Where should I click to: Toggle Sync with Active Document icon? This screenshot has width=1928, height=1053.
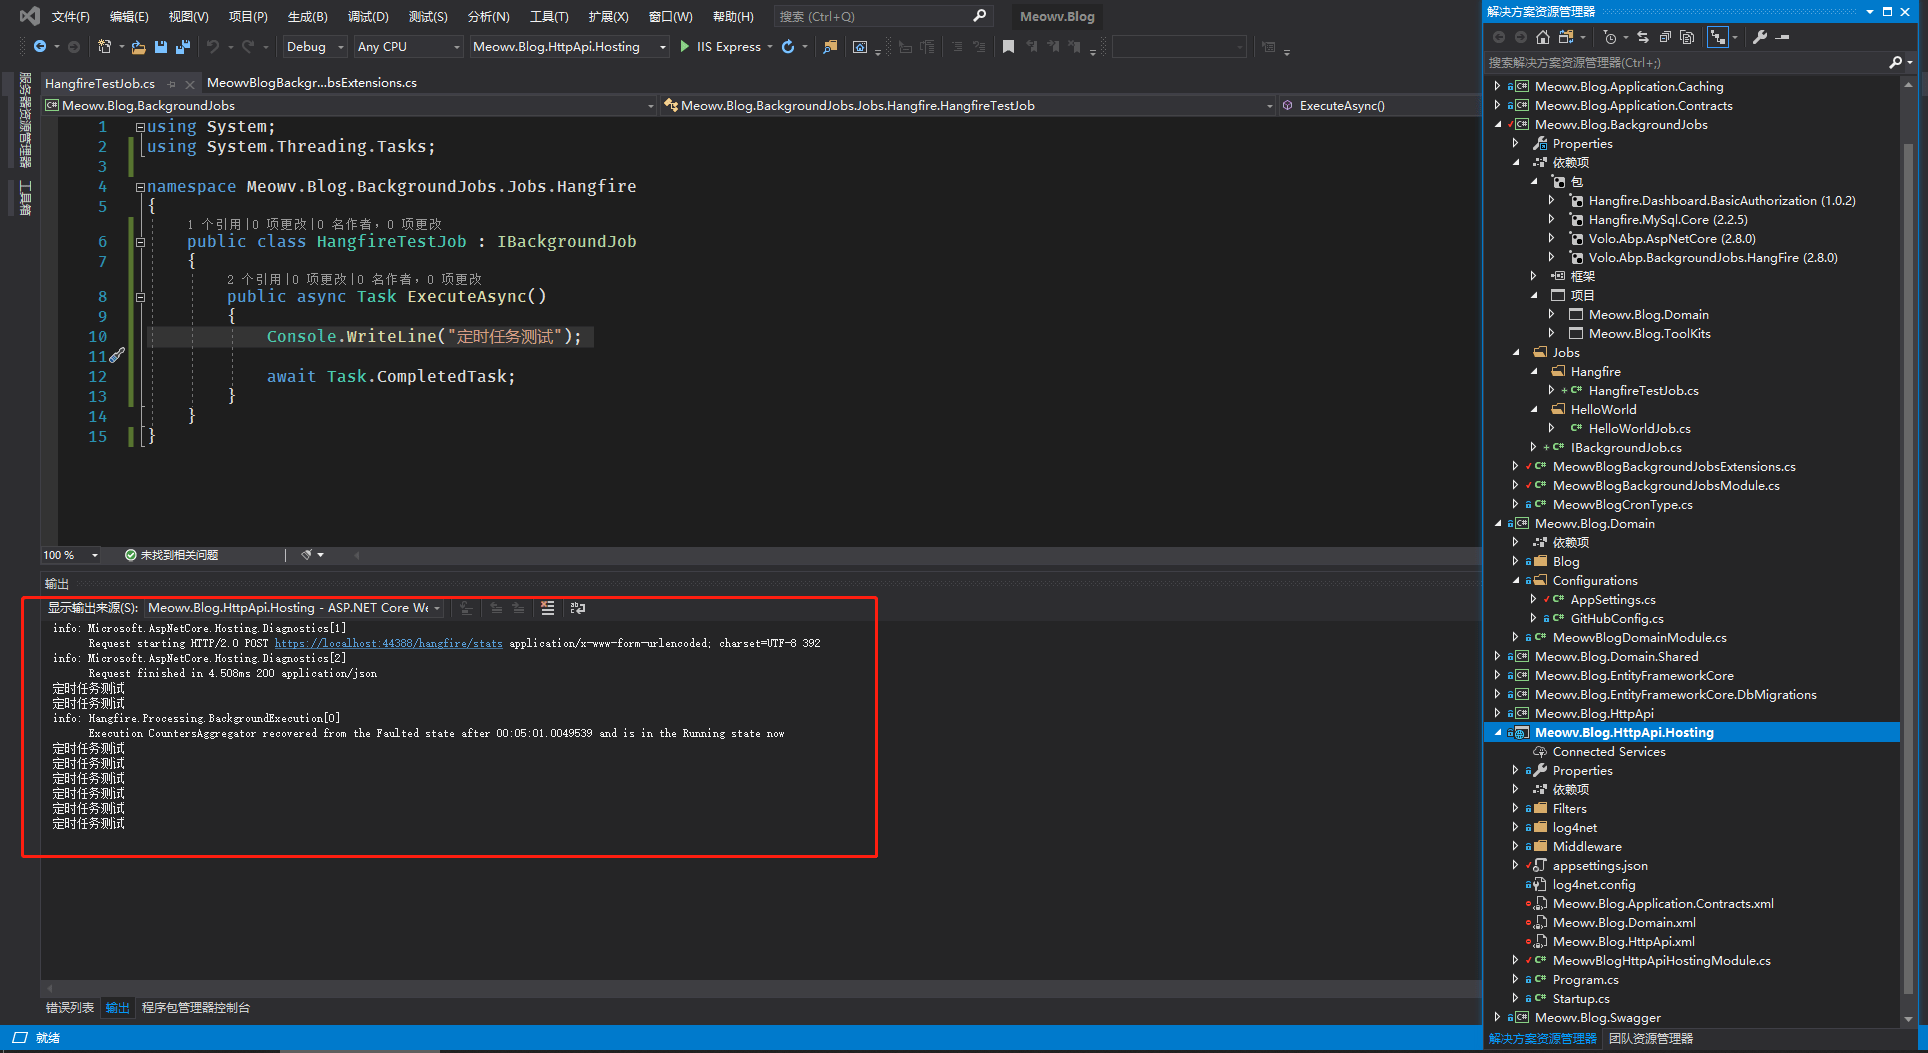1643,37
